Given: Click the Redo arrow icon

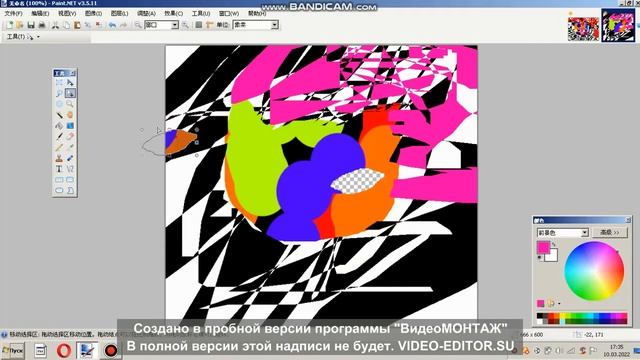Looking at the screenshot, I should 123,25.
